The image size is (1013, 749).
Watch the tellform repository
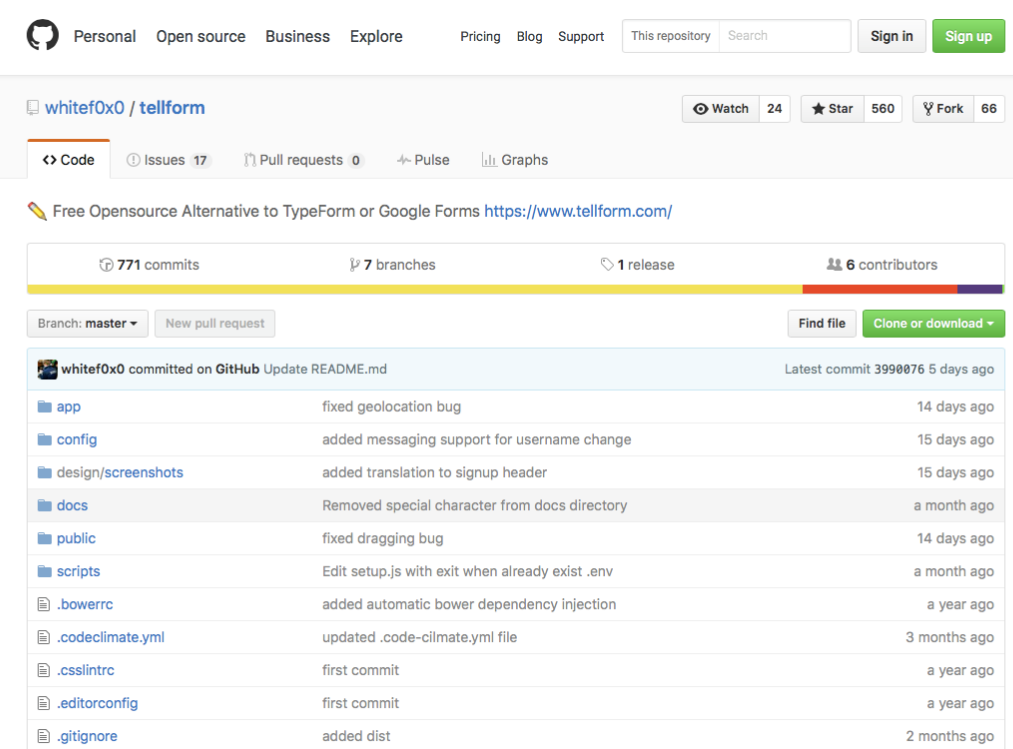click(x=721, y=109)
